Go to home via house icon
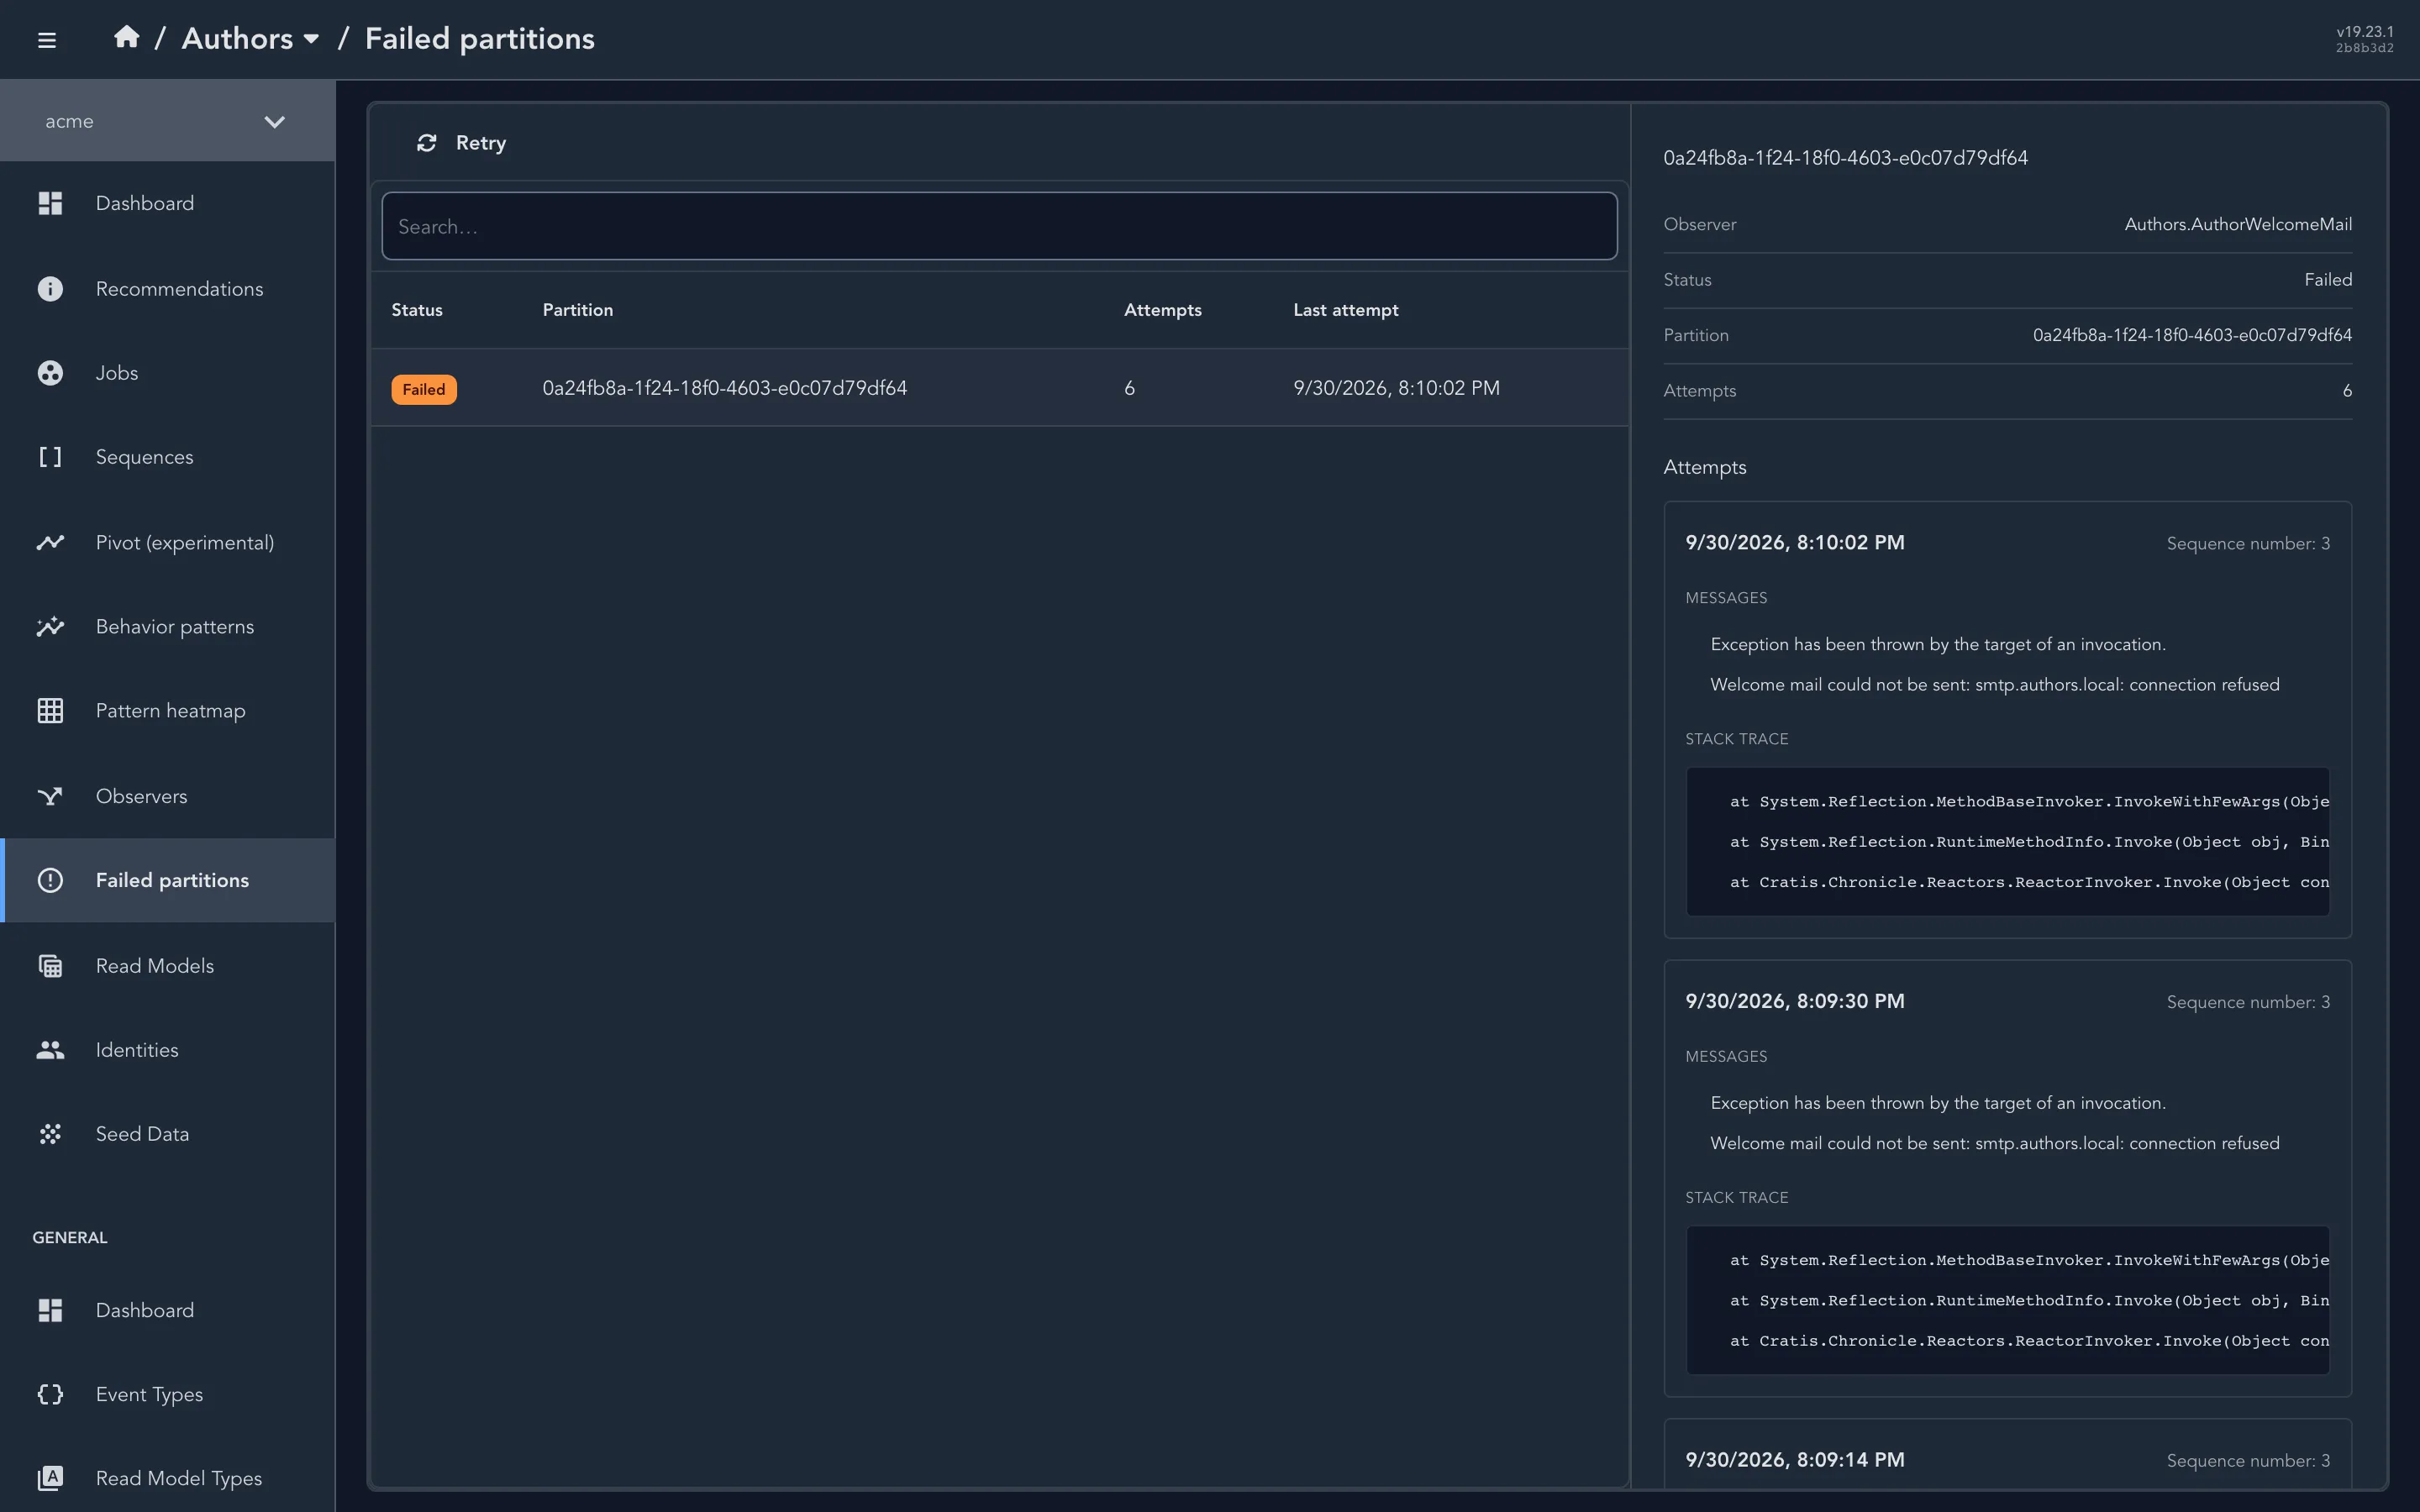This screenshot has width=2420, height=1512. [126, 37]
